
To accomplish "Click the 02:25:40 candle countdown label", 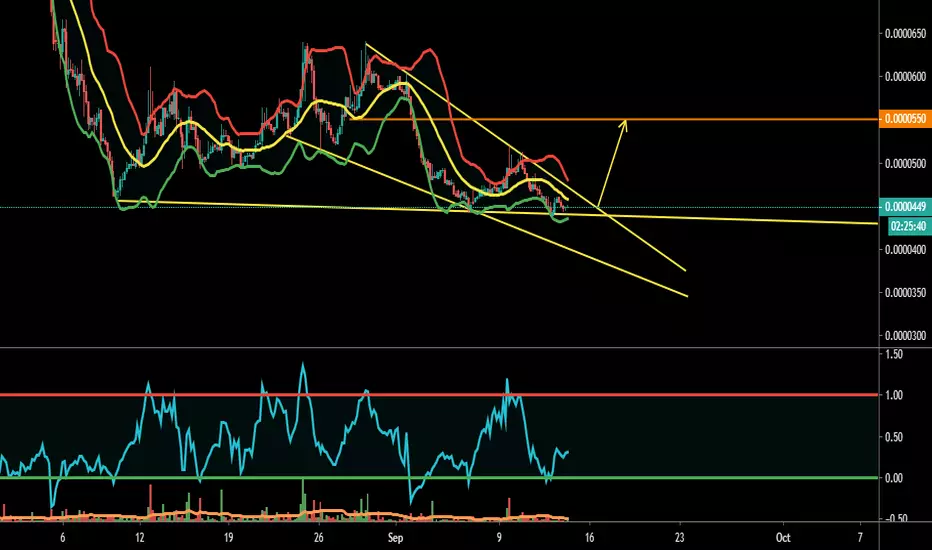I will [908, 226].
